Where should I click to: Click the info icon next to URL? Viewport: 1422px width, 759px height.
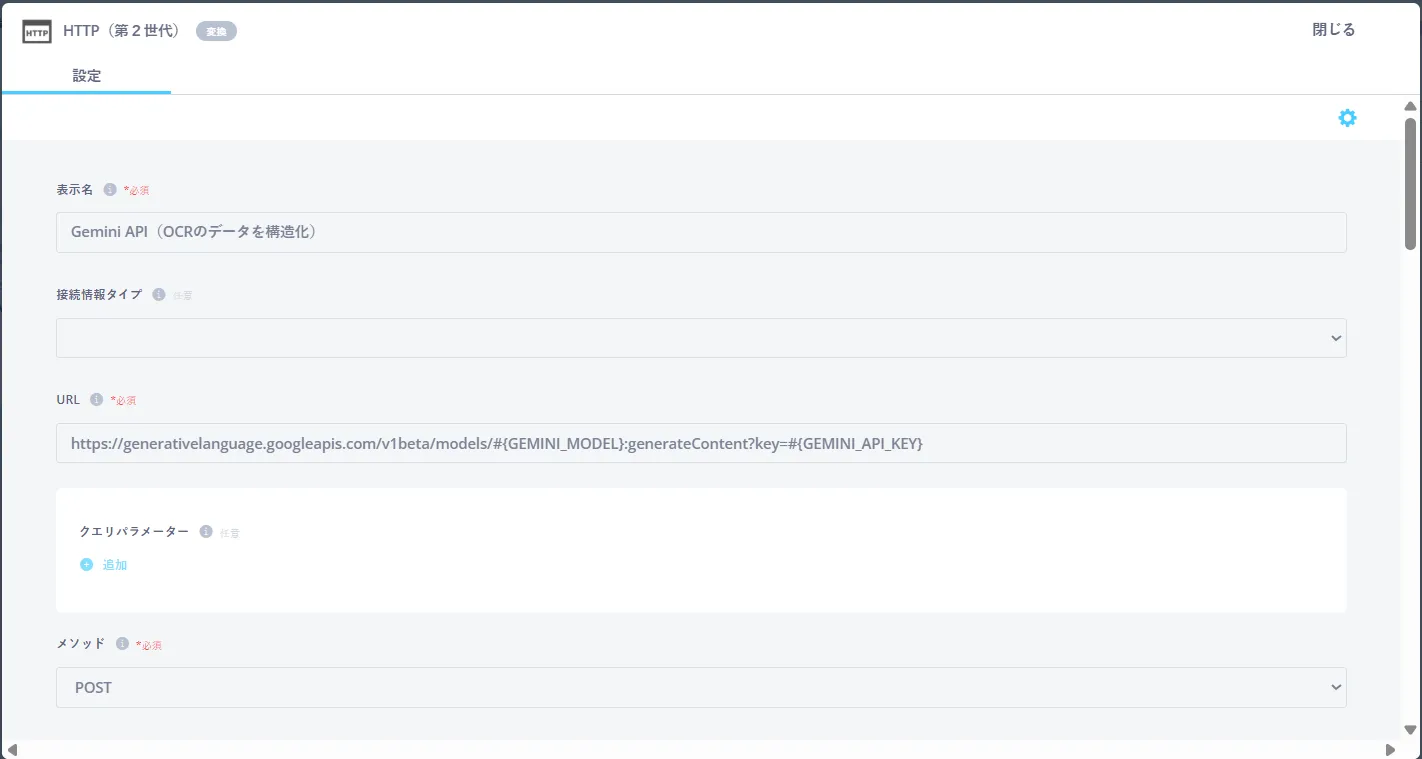[96, 399]
